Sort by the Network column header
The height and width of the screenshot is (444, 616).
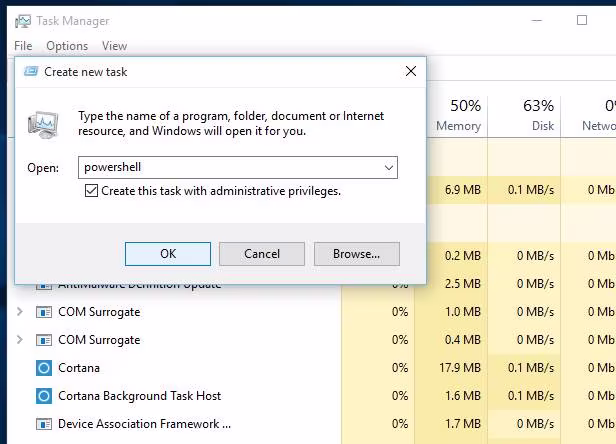click(x=588, y=116)
